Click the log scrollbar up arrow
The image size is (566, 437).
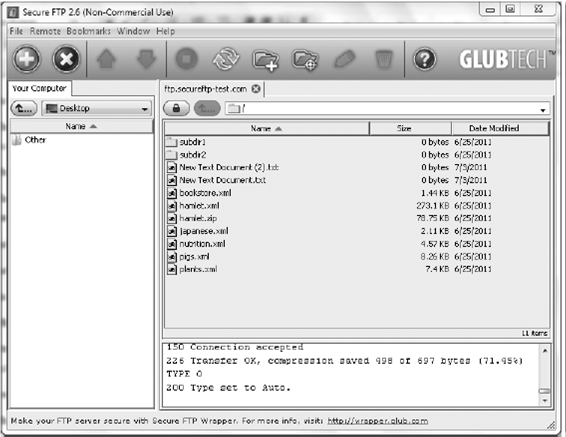pyautogui.click(x=545, y=350)
